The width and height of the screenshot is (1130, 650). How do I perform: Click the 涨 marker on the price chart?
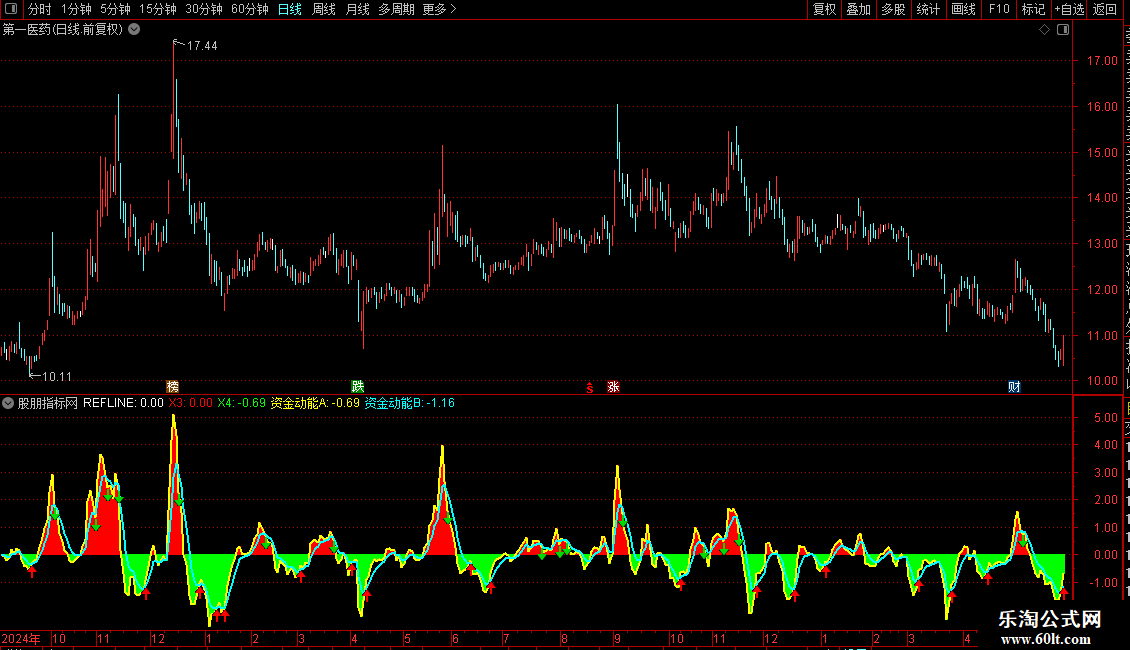click(613, 386)
